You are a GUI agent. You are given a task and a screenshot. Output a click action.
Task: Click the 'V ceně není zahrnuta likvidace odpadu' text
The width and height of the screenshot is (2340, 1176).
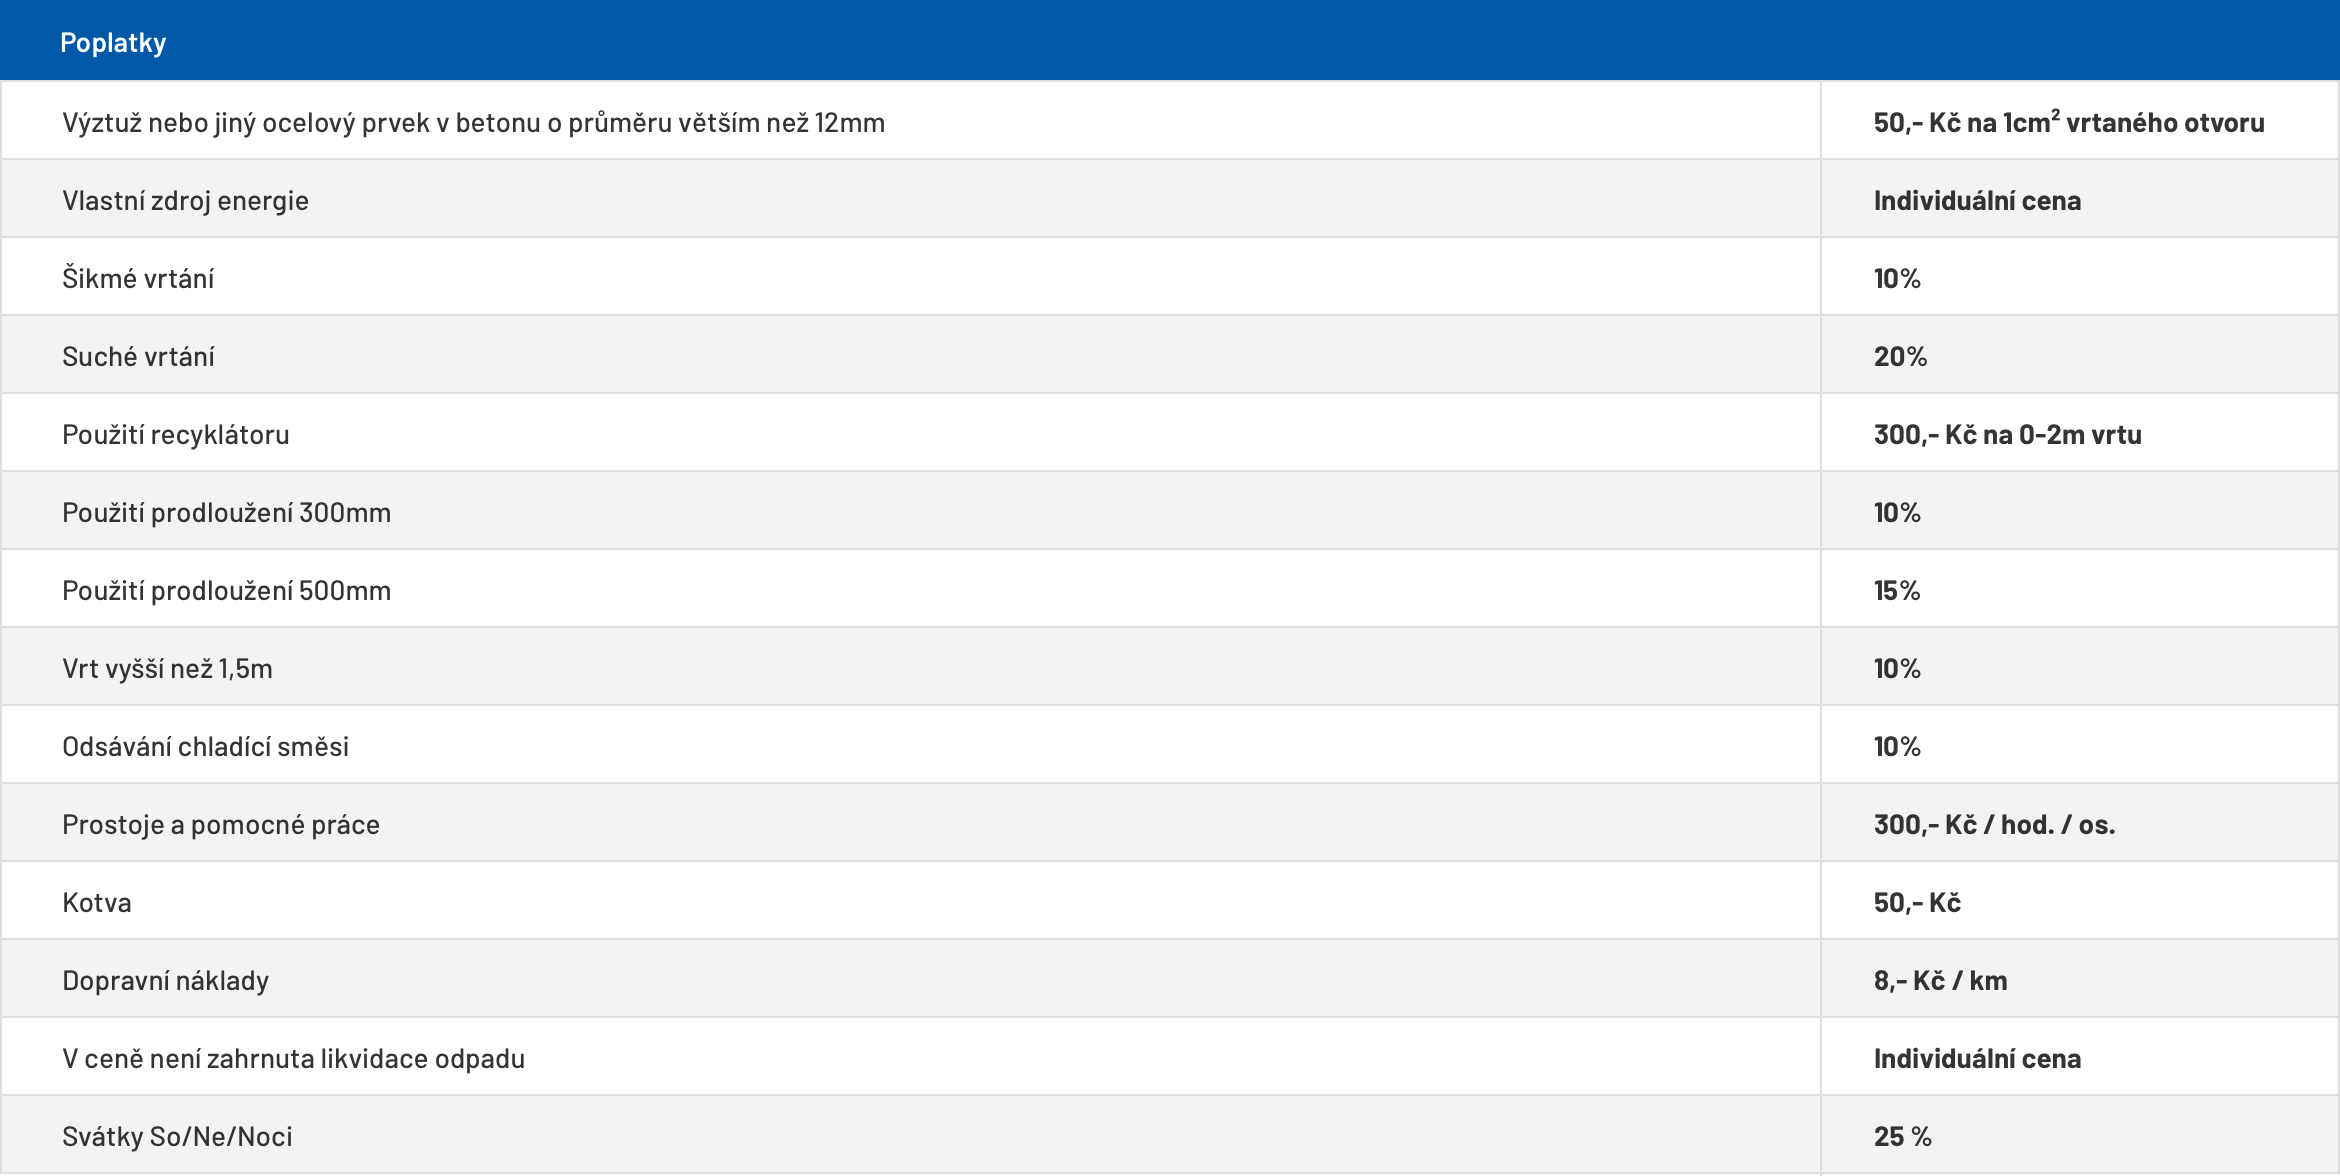pyautogui.click(x=293, y=1059)
